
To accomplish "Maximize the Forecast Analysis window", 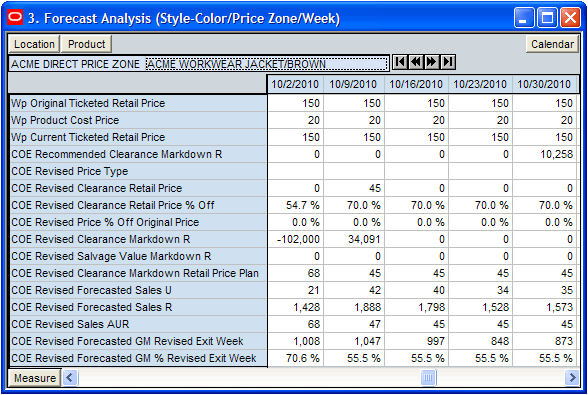I will coord(547,18).
